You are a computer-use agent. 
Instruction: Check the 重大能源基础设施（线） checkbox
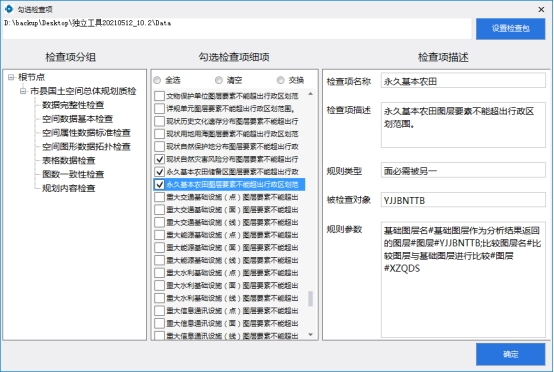tap(160, 260)
